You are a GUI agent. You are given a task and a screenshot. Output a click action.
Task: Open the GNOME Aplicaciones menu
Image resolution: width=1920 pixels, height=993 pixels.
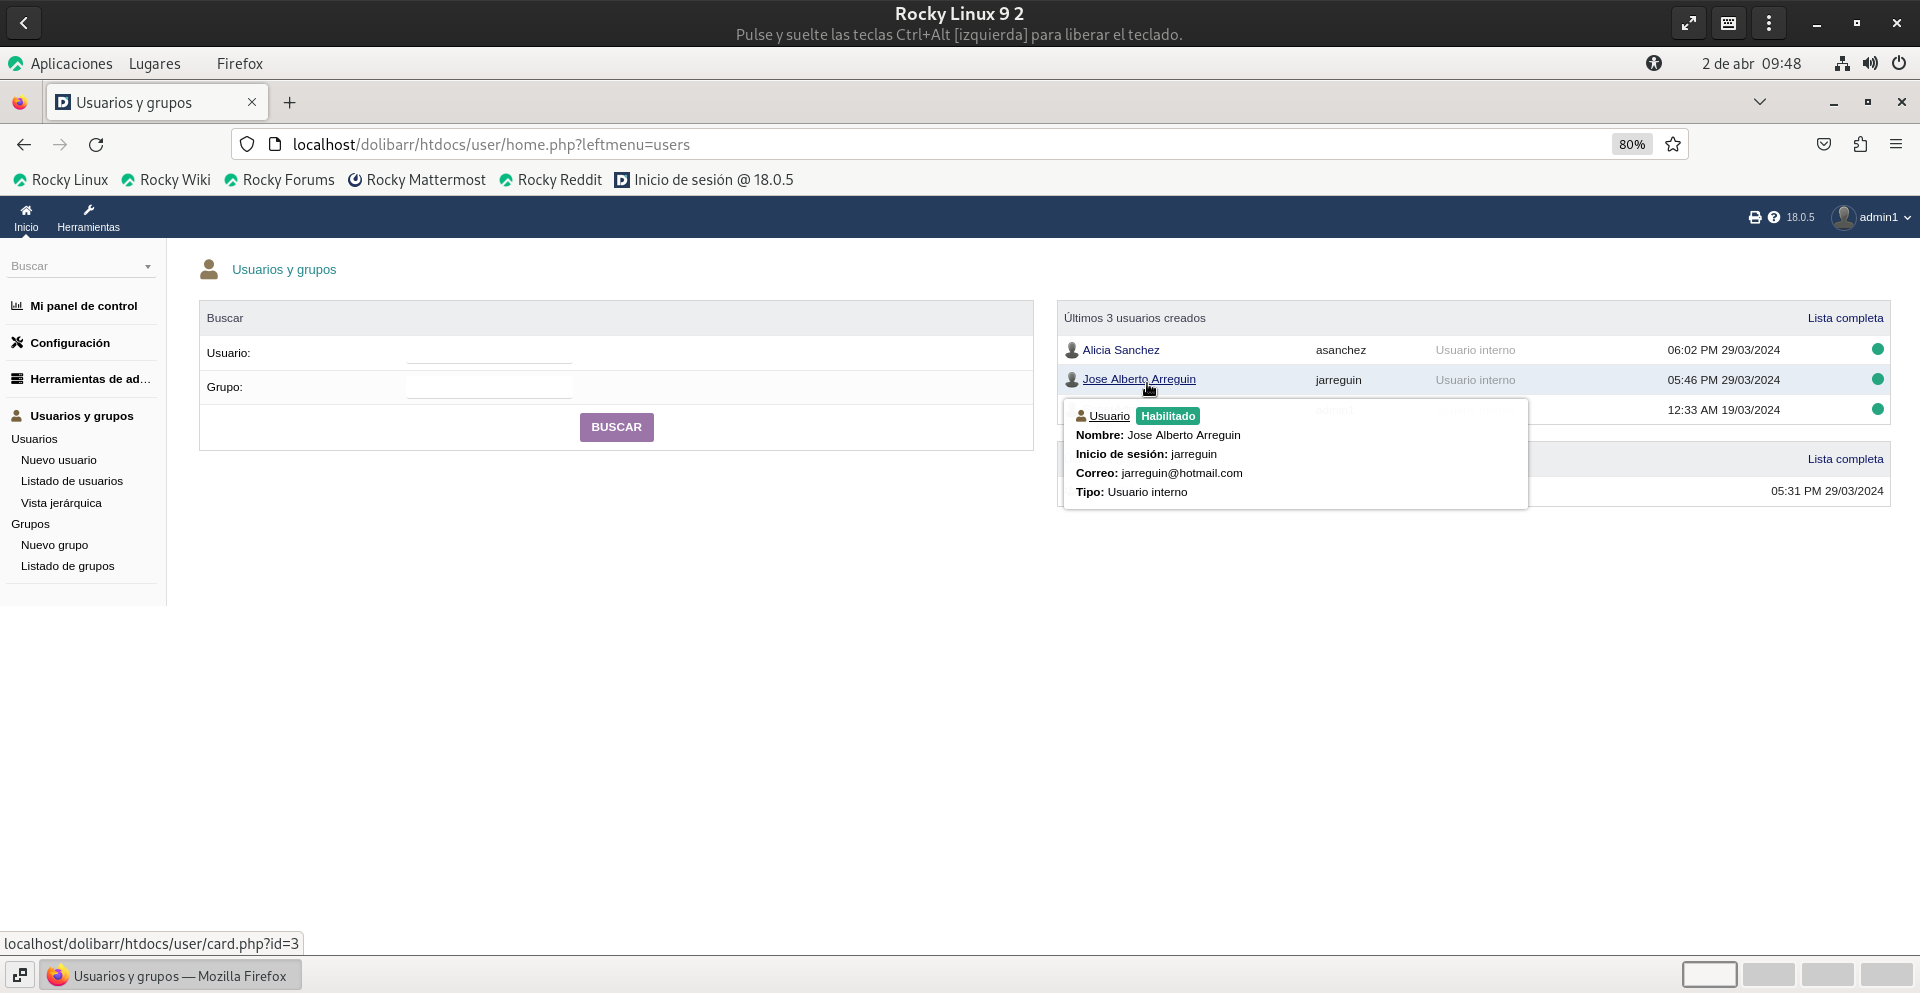pyautogui.click(x=71, y=64)
